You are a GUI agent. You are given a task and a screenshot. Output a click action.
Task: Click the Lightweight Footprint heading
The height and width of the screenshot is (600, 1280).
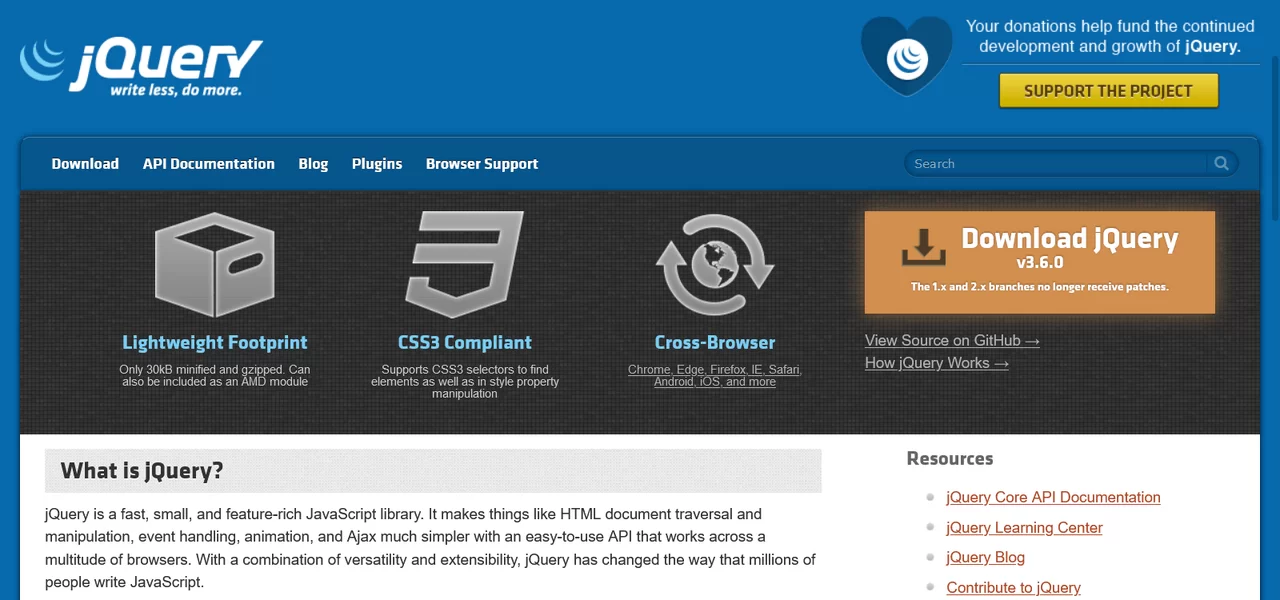pyautogui.click(x=215, y=342)
